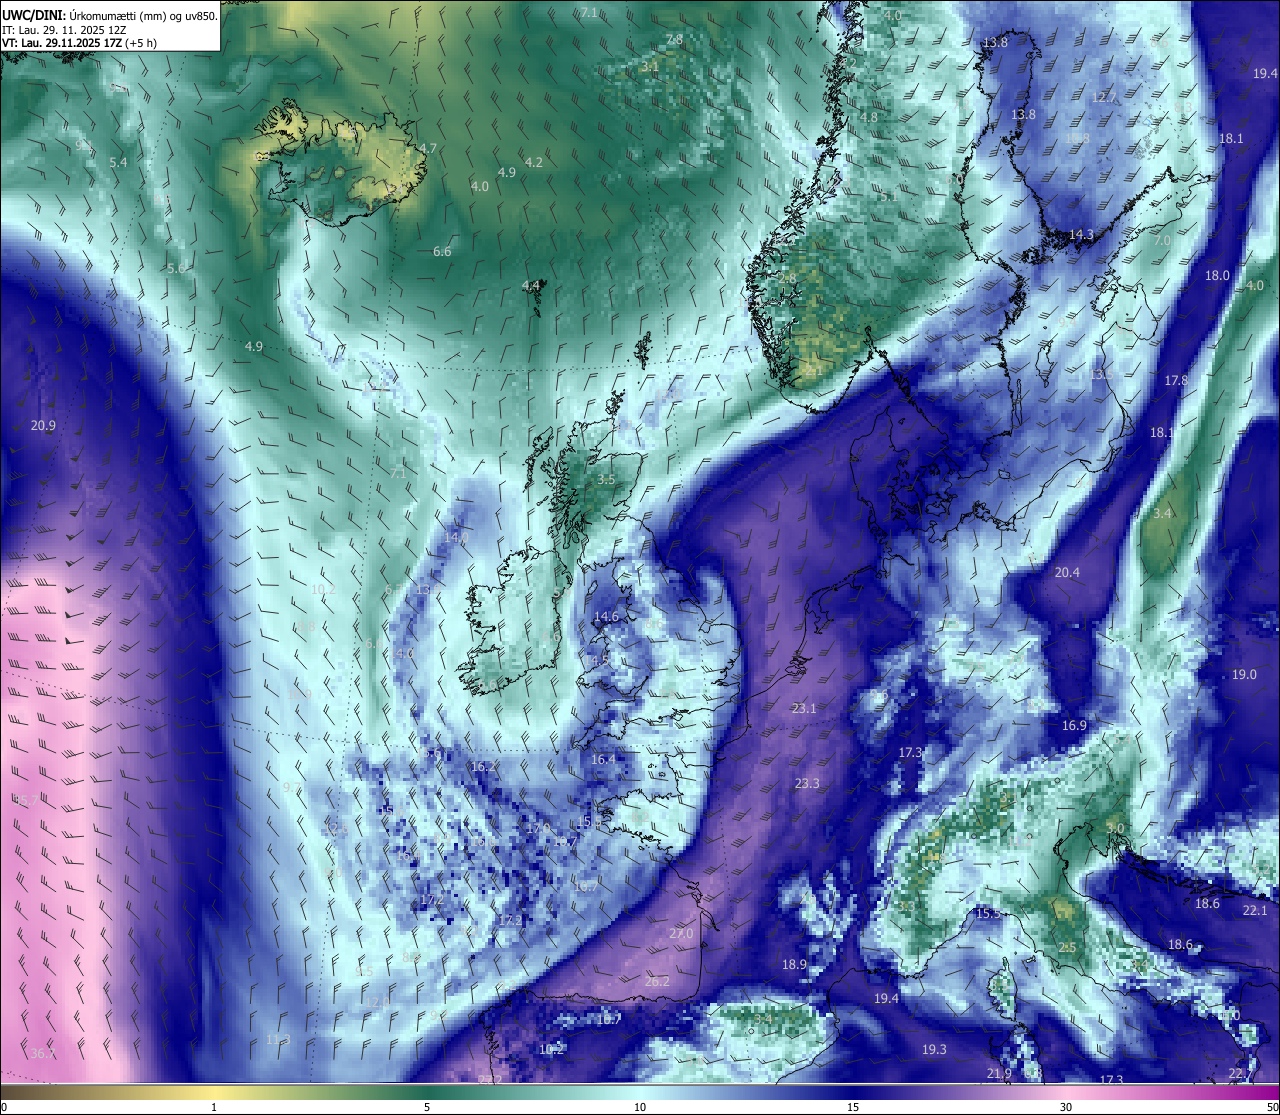1280x1115 pixels.
Task: Click the '50' label at the end of the scale
Action: 1272,1107
